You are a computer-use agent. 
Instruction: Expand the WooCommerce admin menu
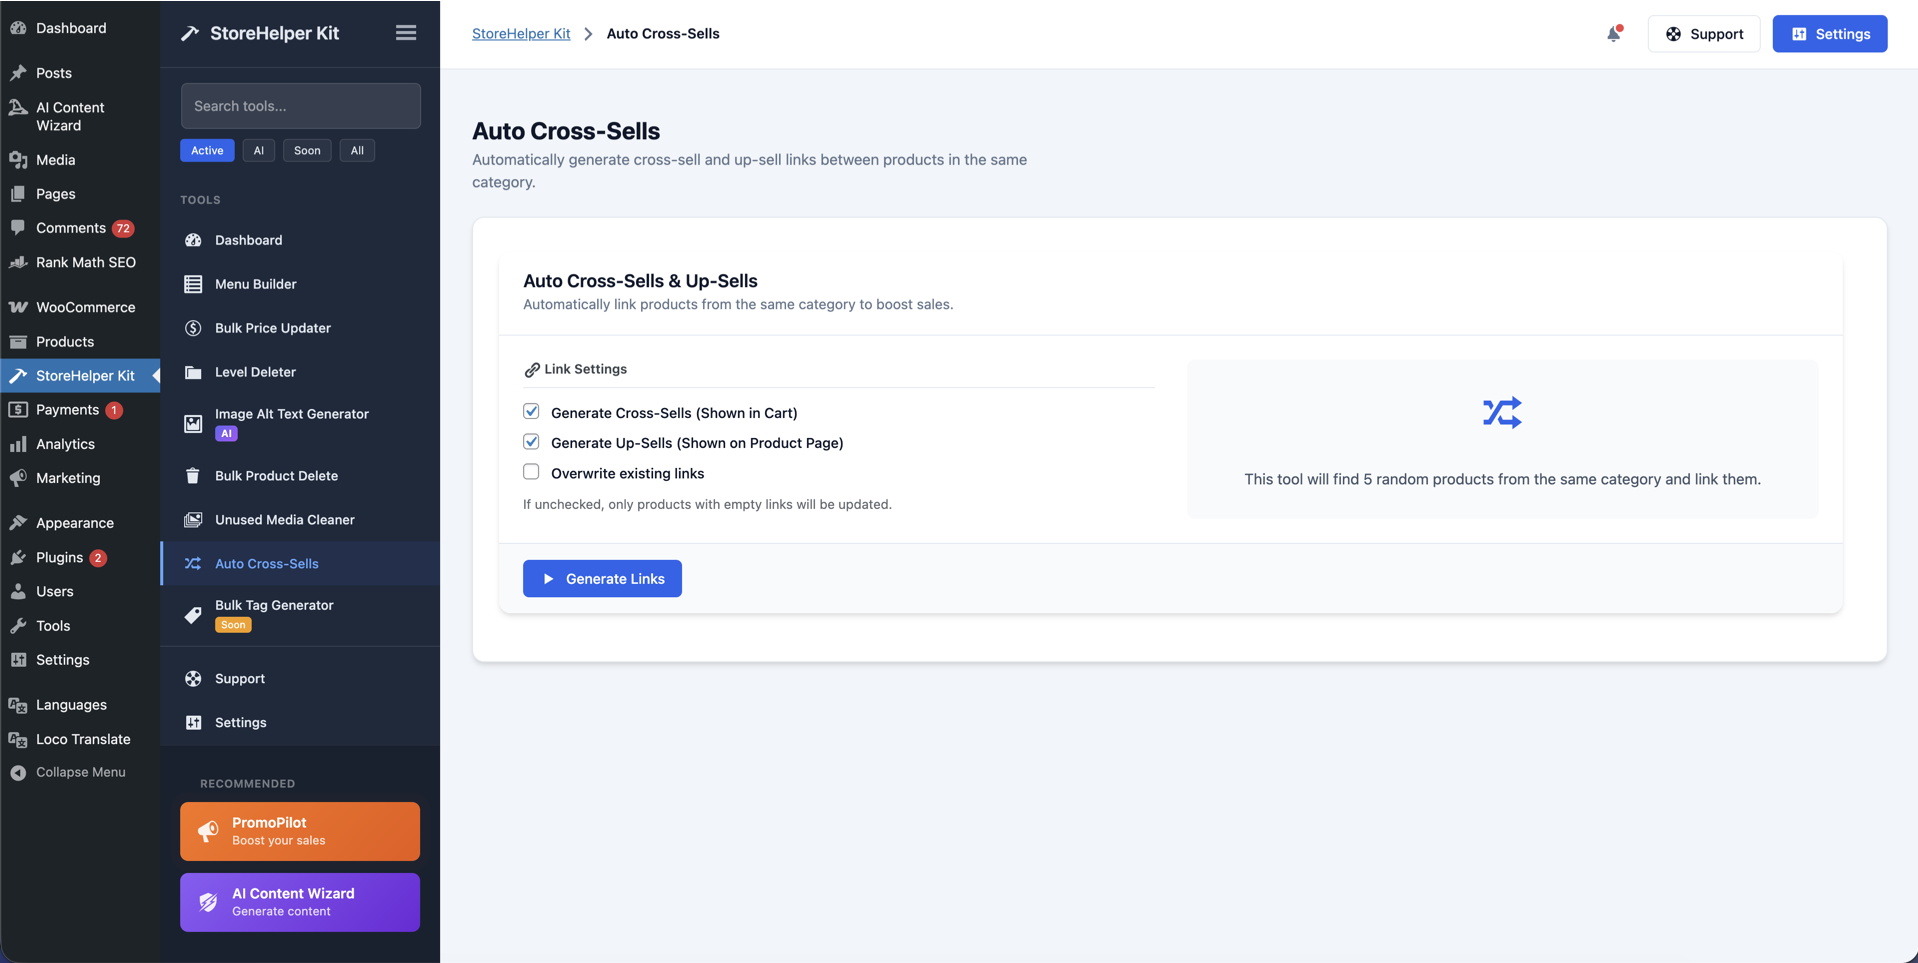click(85, 307)
